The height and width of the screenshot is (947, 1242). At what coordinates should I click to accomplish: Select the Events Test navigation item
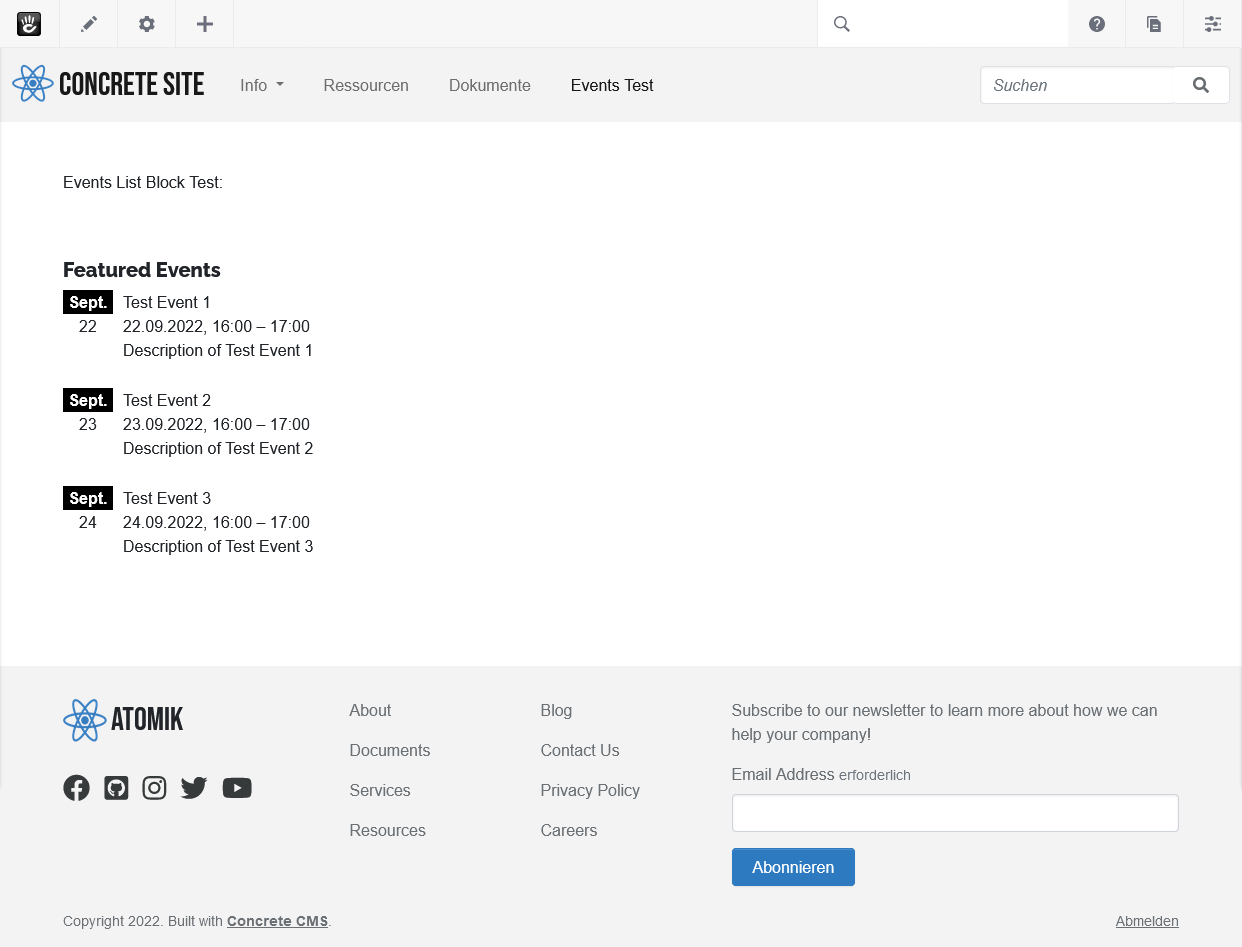point(611,85)
